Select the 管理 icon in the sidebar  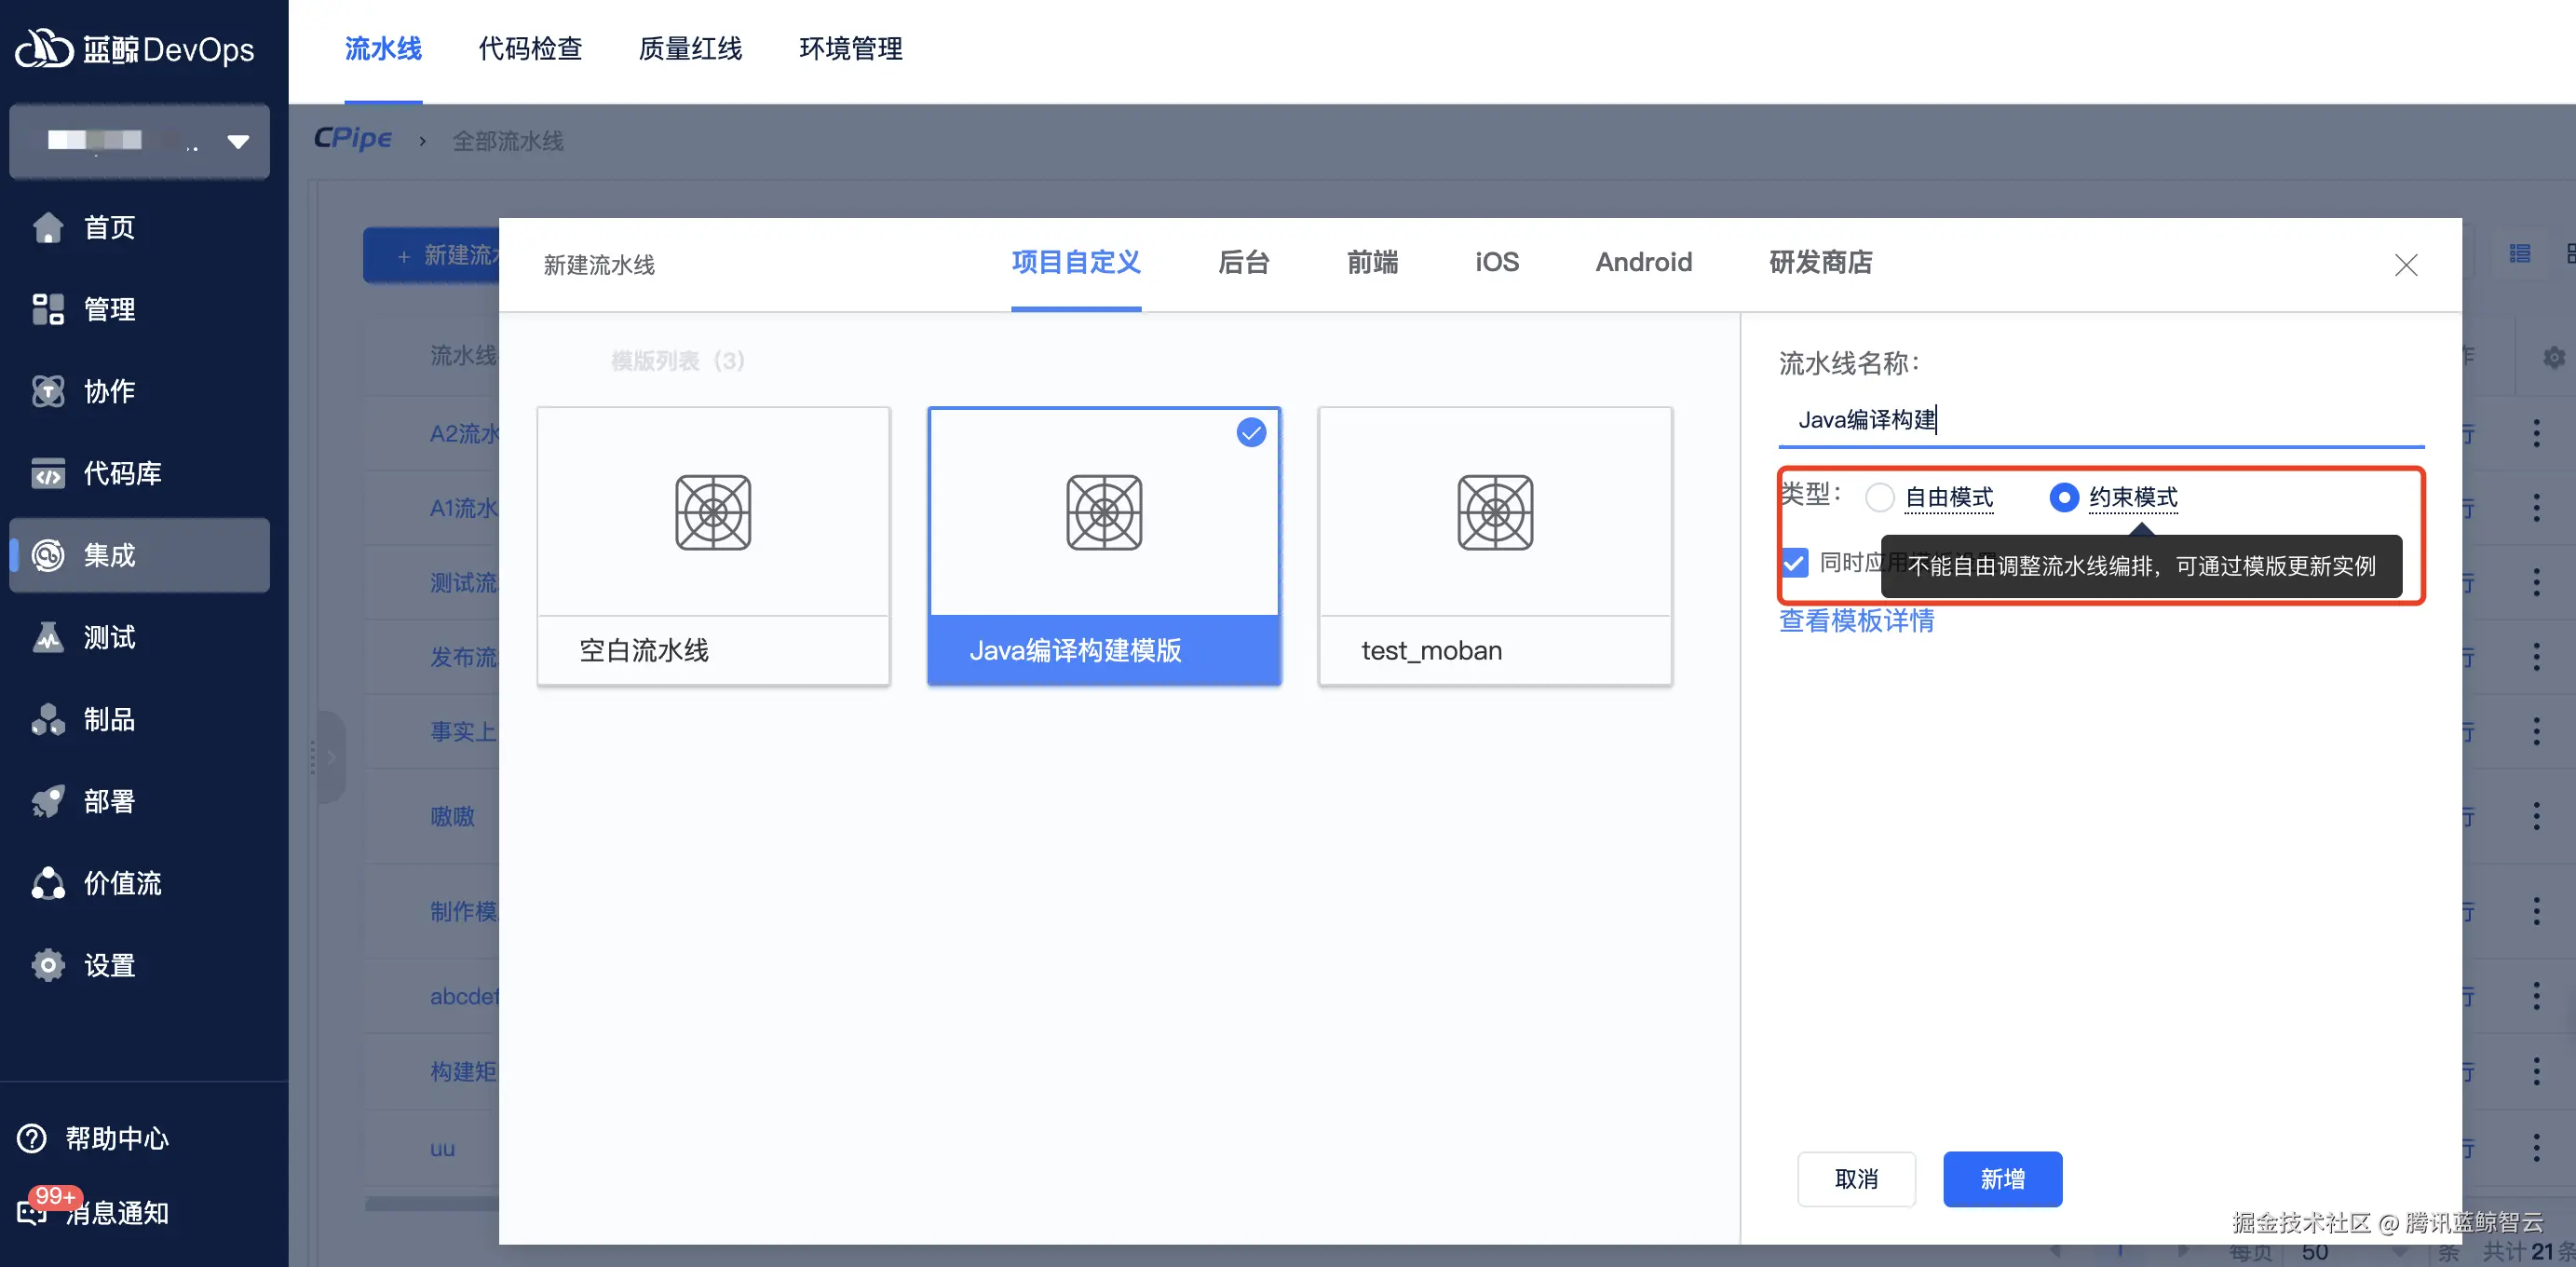[x=47, y=309]
